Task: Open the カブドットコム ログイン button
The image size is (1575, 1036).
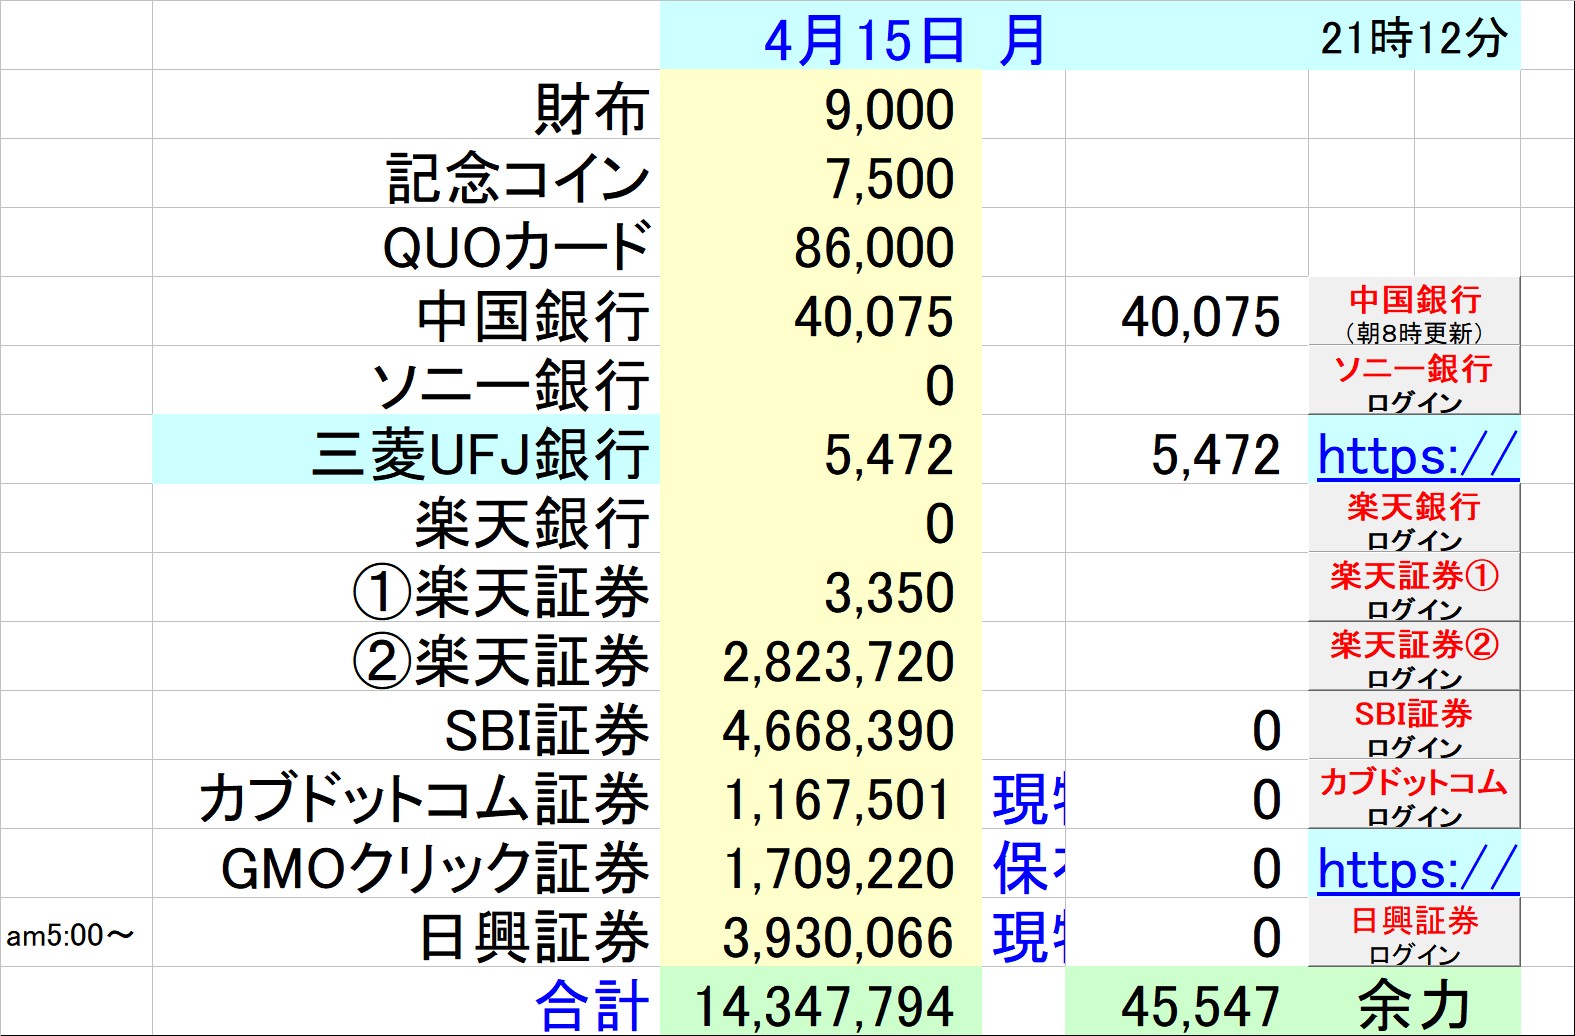Action: pyautogui.click(x=1414, y=795)
